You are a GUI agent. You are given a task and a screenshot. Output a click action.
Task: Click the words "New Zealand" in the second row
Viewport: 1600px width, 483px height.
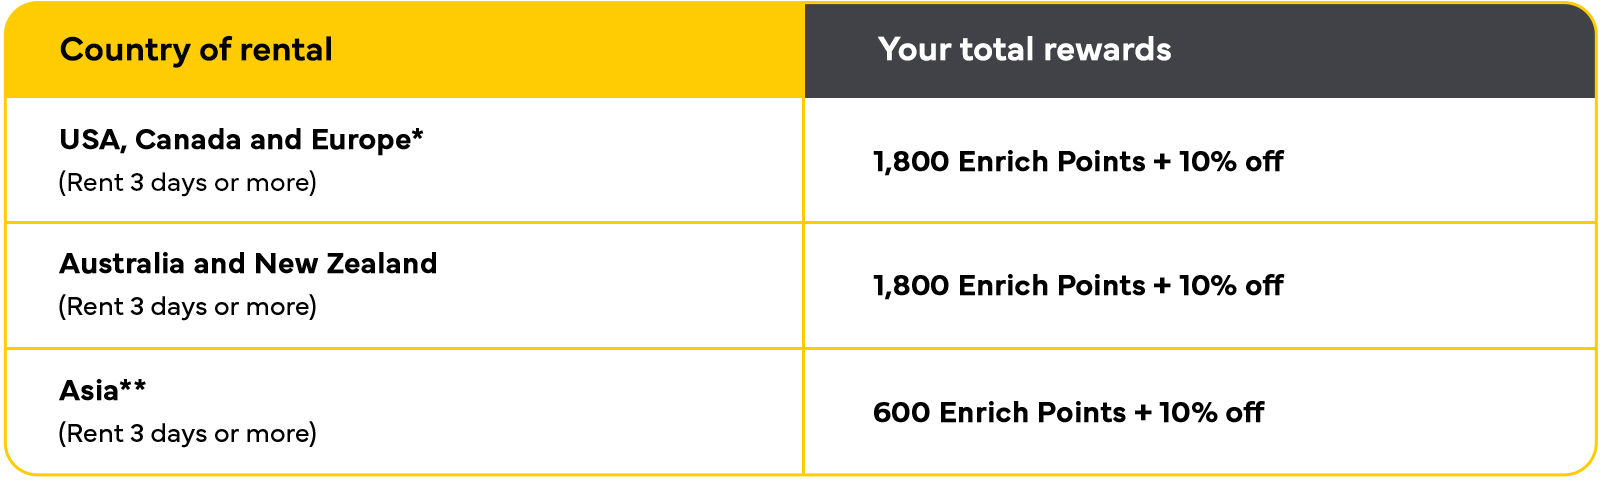pos(346,264)
